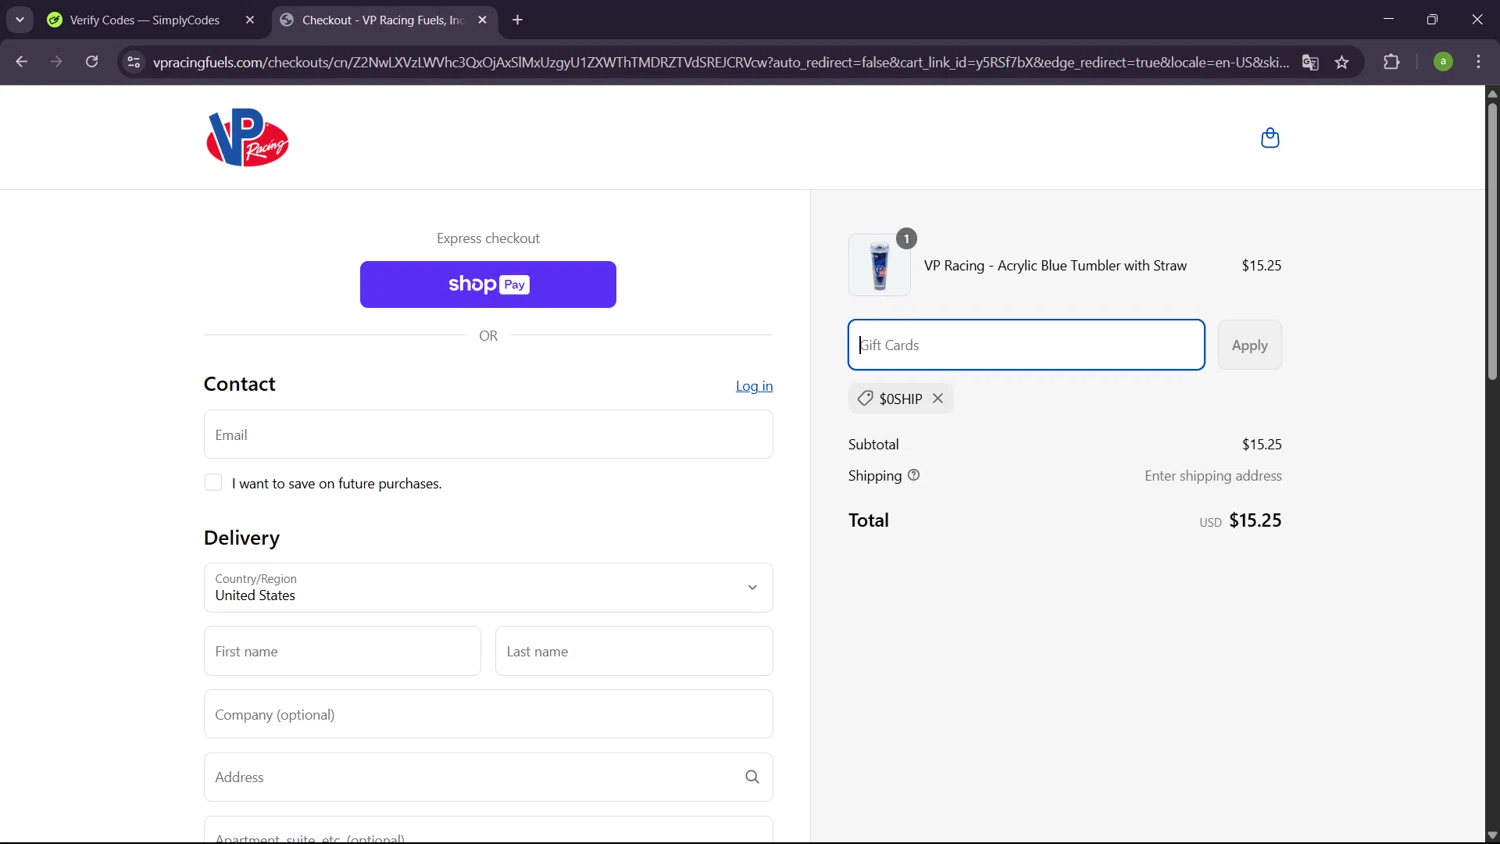Open the Chrome three-dot menu
The image size is (1500, 844).
point(1478,62)
